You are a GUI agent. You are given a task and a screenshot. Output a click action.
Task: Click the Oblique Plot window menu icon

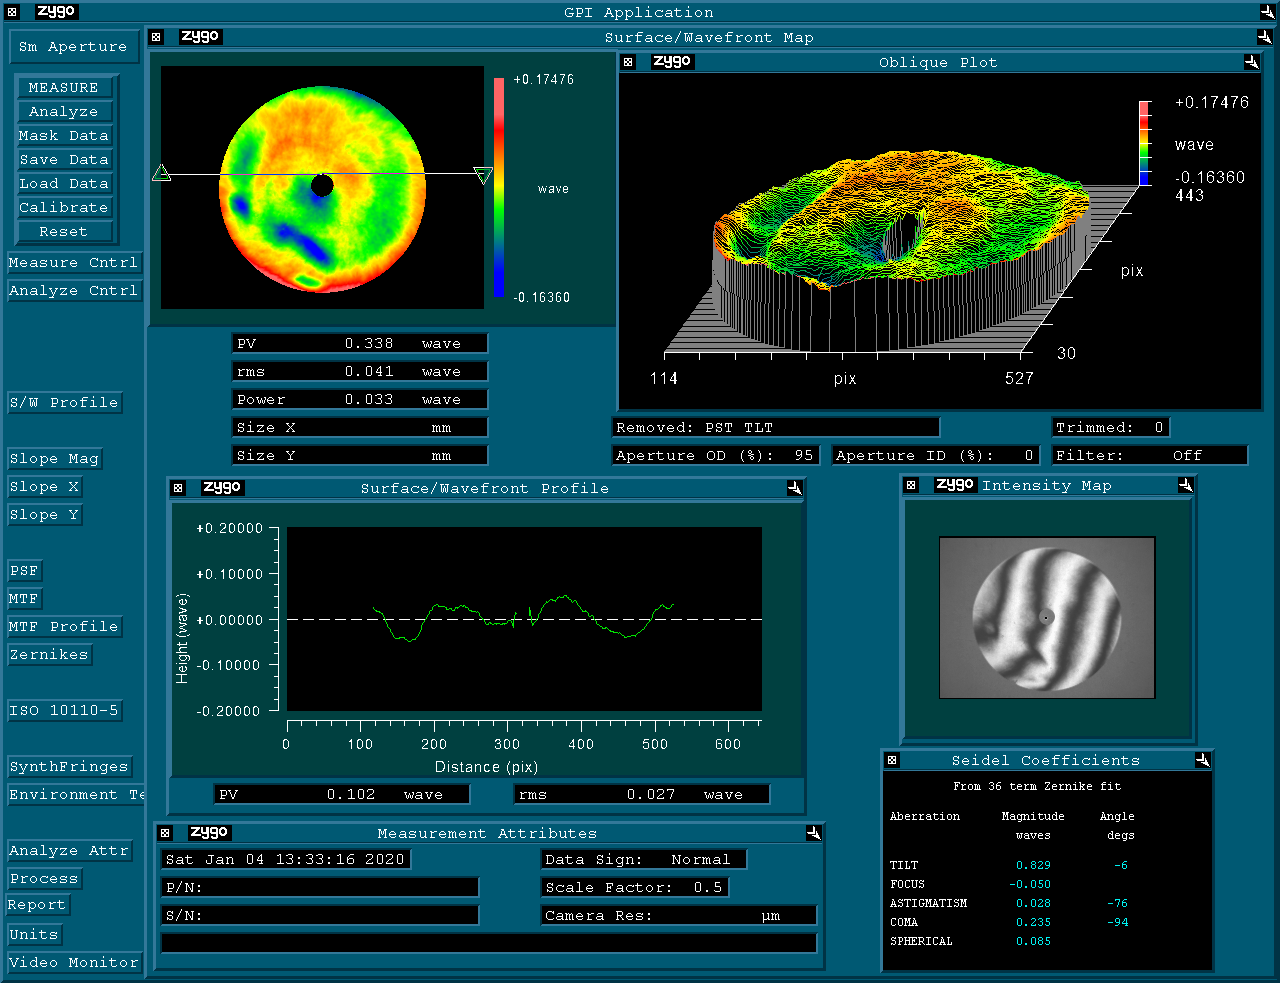tap(628, 62)
